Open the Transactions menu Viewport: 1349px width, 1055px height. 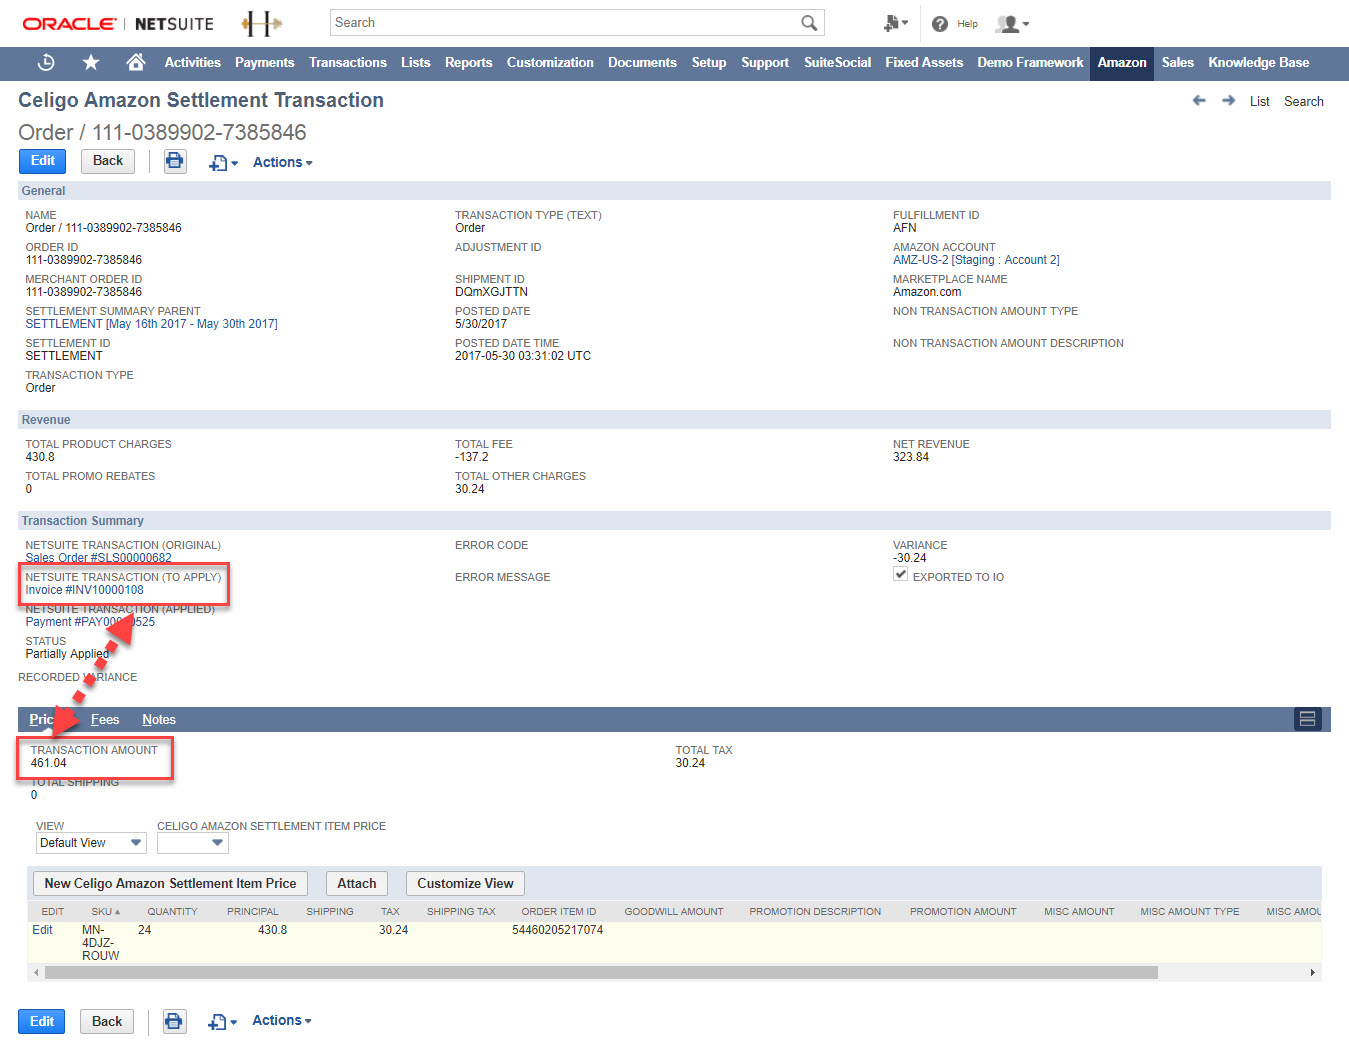click(347, 62)
